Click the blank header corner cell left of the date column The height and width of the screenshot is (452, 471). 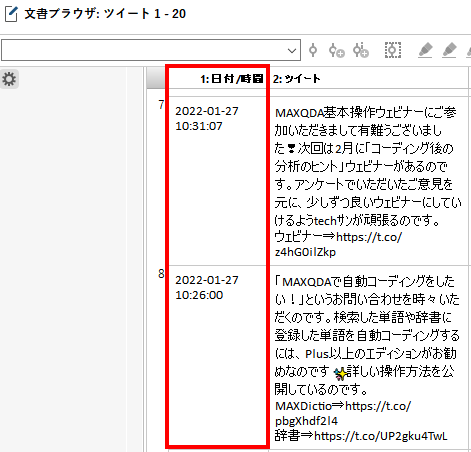click(x=156, y=78)
